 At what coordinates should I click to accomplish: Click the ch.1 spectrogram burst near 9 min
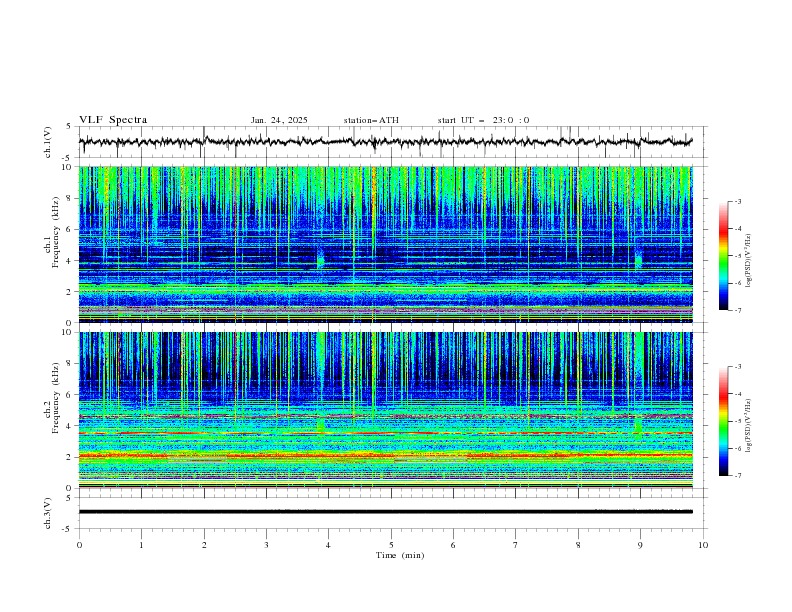click(638, 259)
